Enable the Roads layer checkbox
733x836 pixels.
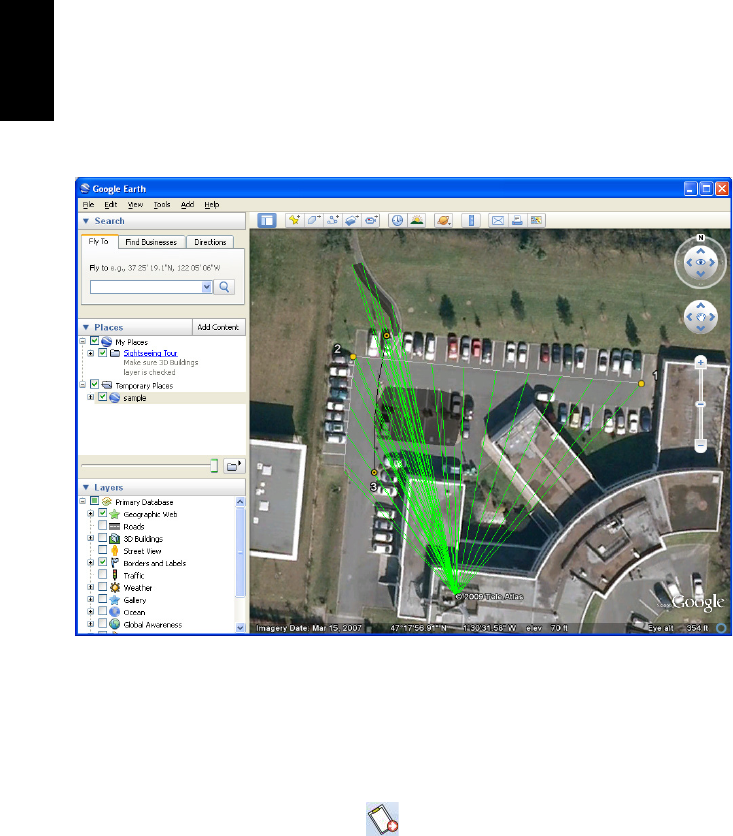point(102,526)
